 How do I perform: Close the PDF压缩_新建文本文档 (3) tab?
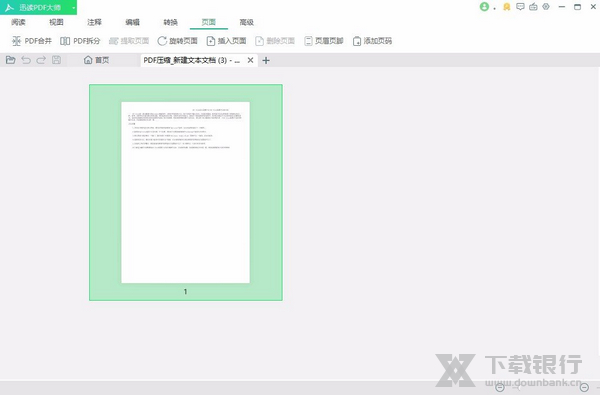click(x=250, y=60)
